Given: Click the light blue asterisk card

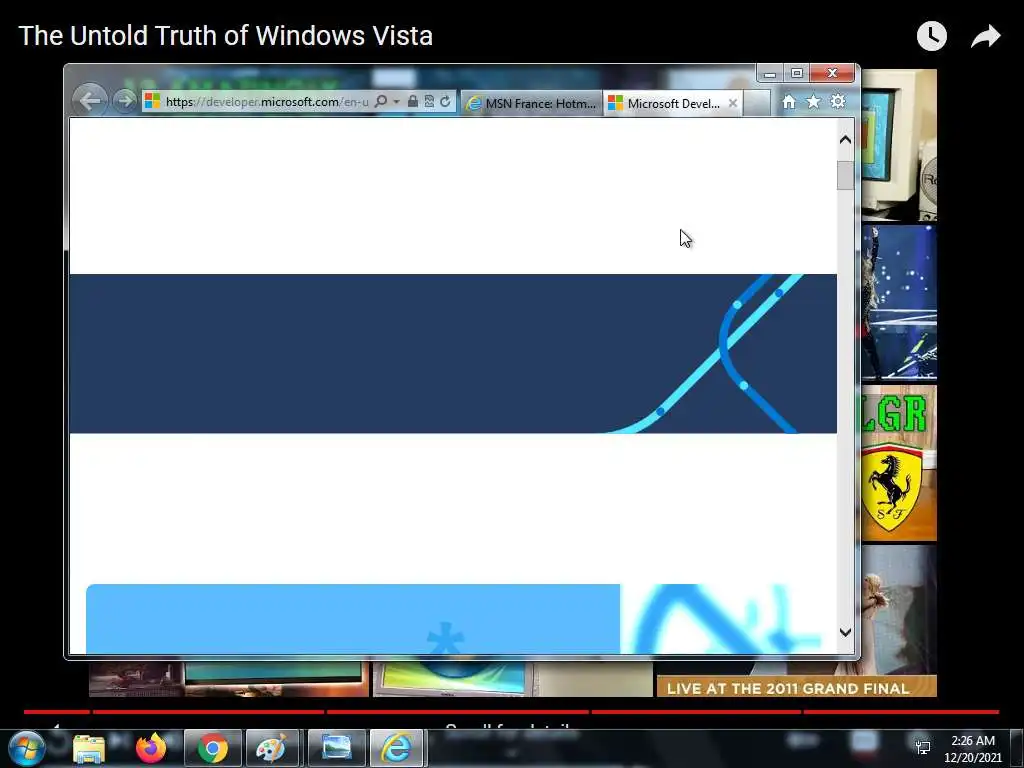Looking at the screenshot, I should (353, 618).
